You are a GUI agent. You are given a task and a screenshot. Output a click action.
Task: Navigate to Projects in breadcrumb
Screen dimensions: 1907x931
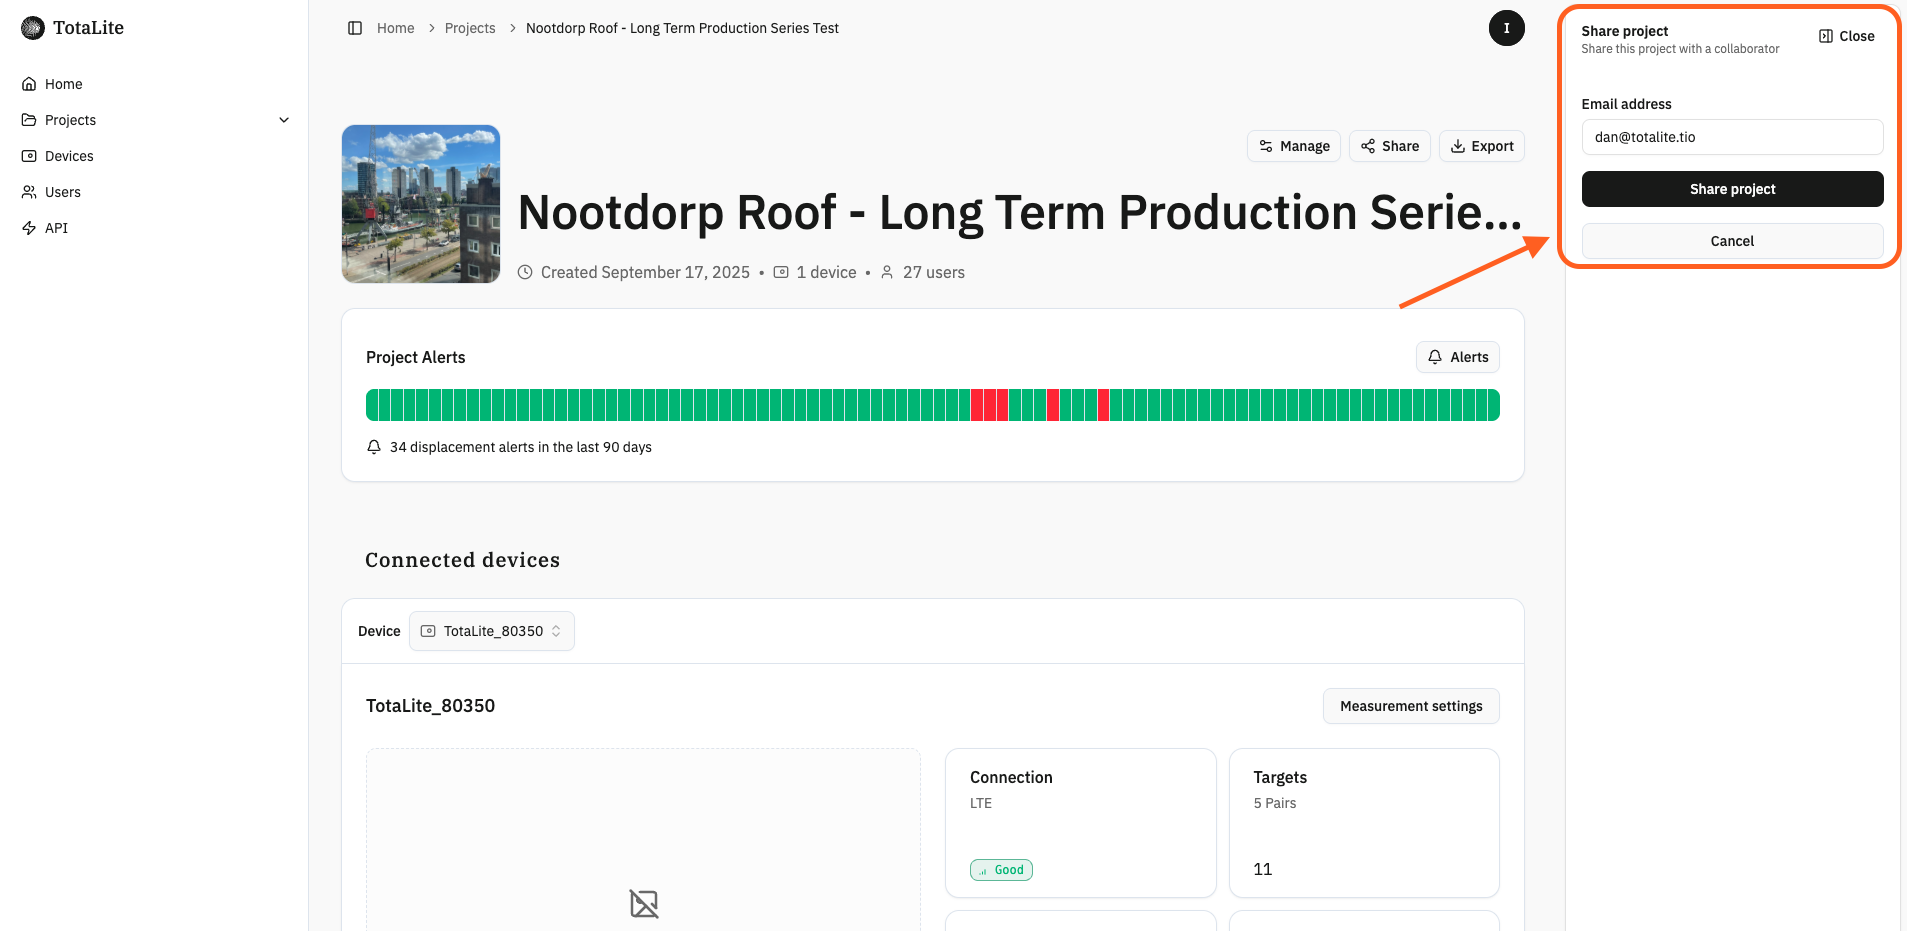470,28
